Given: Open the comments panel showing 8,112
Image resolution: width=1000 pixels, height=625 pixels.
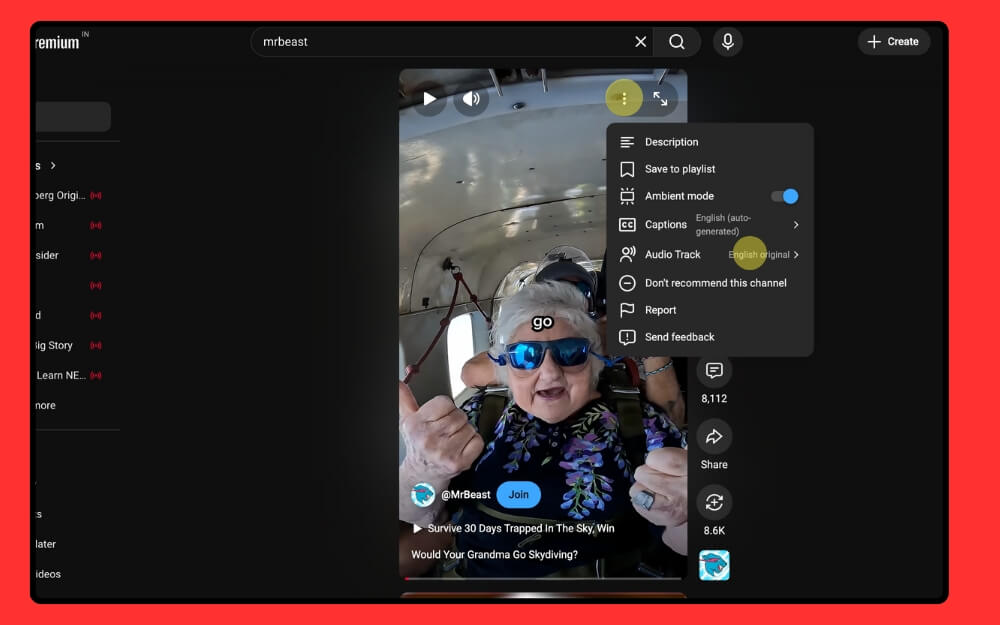Looking at the screenshot, I should tap(714, 371).
